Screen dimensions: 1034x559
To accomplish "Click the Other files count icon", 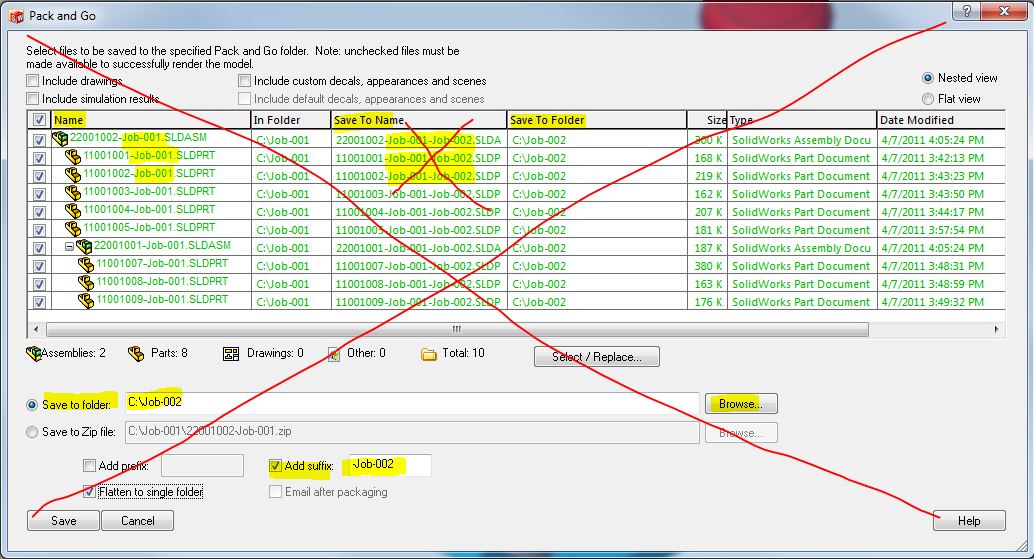I will [334, 354].
